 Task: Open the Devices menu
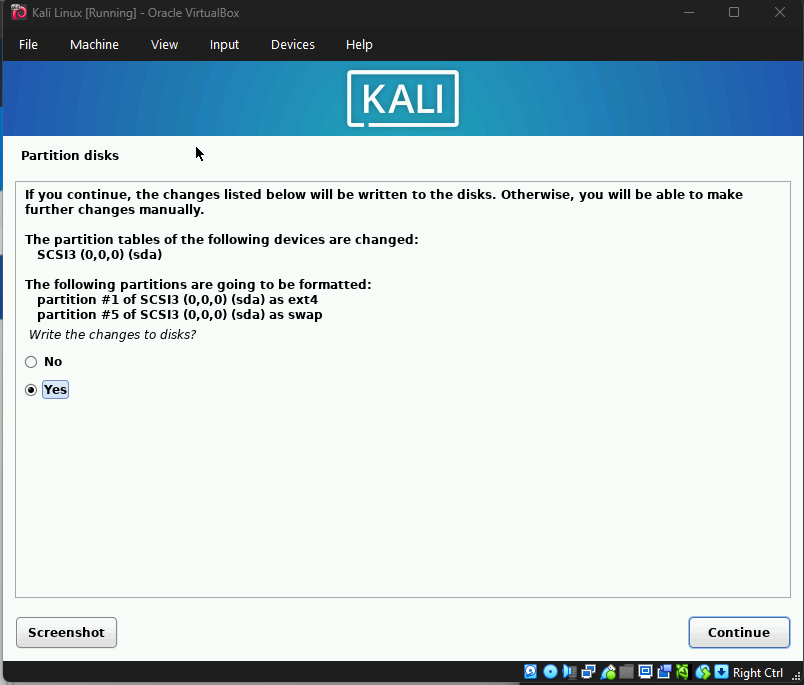point(292,45)
